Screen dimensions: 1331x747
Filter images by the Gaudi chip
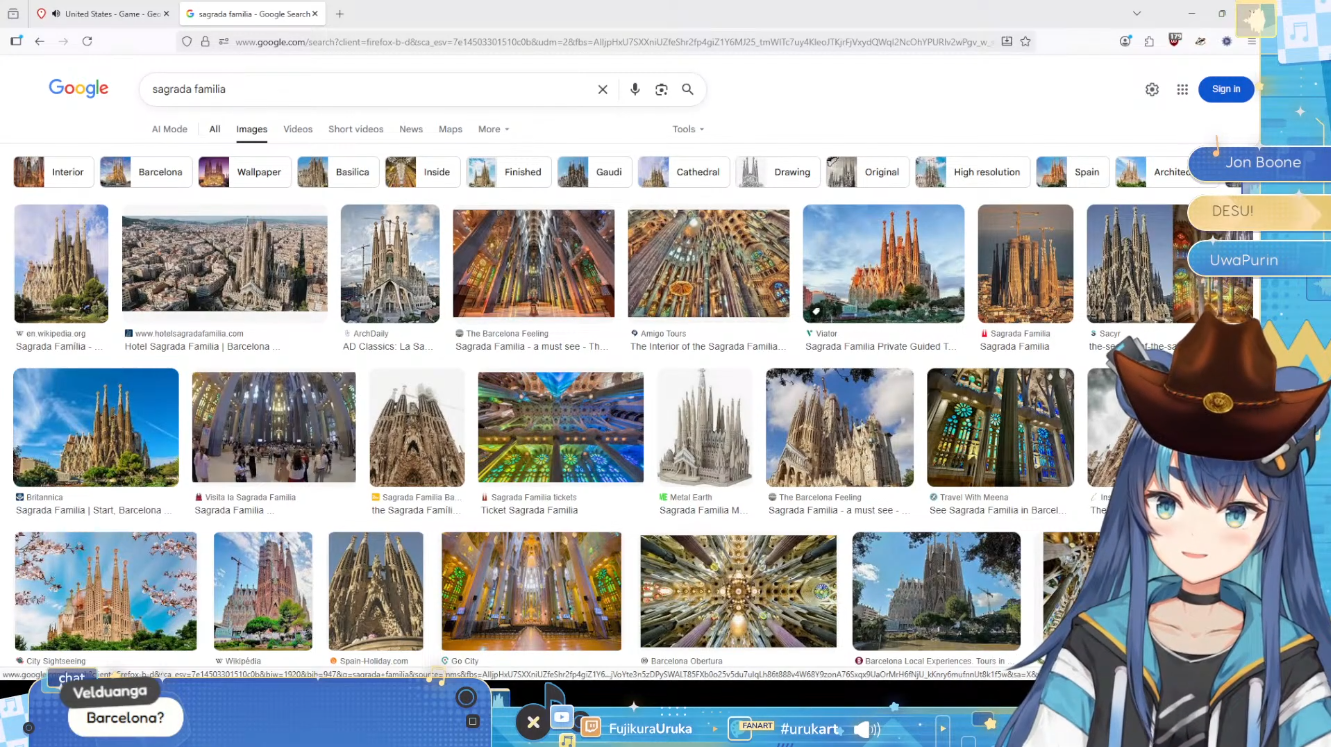click(x=595, y=172)
